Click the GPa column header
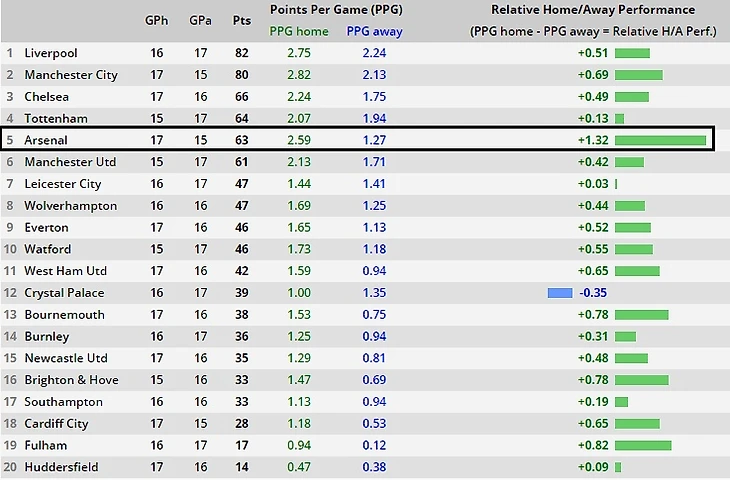Screen dimensions: 730x480 coord(200,20)
